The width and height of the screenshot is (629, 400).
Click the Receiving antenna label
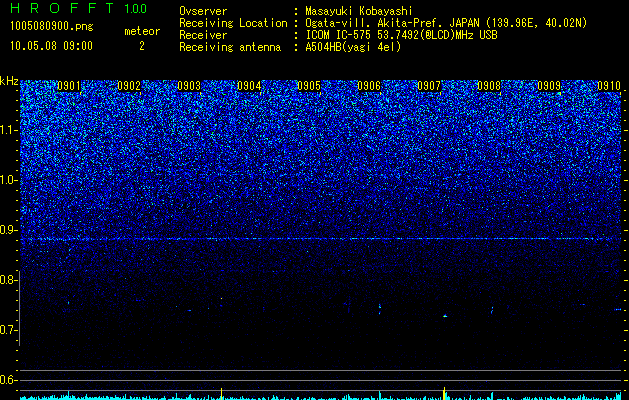click(x=230, y=47)
